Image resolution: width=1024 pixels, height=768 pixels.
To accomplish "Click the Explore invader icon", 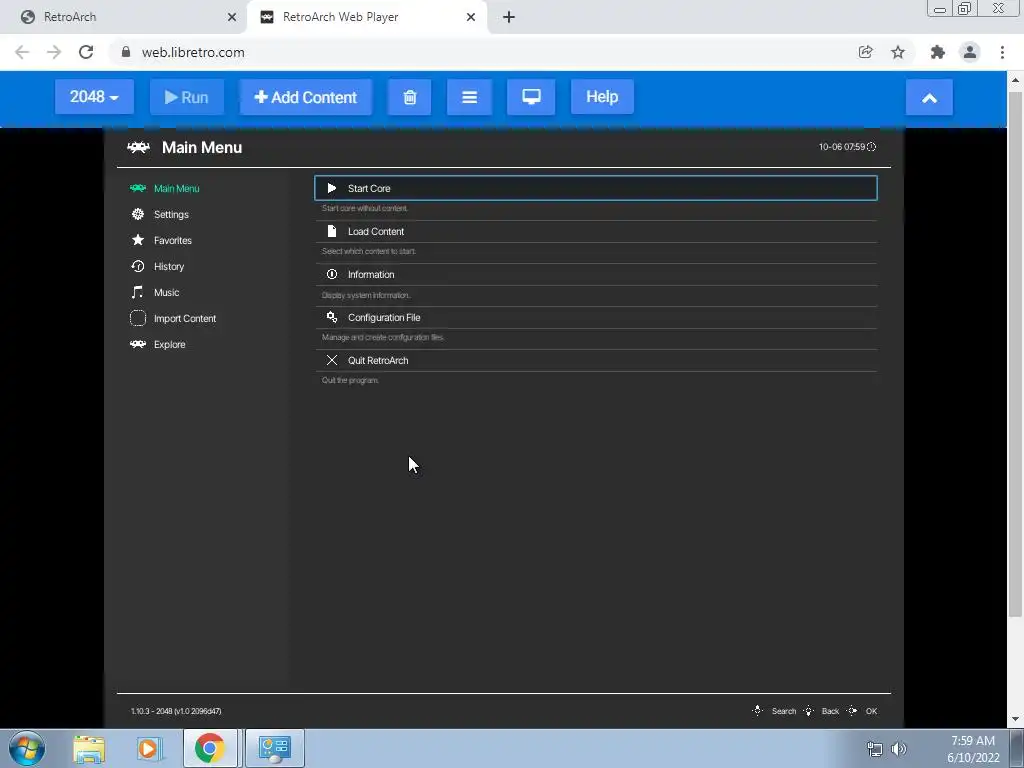I will 138,344.
